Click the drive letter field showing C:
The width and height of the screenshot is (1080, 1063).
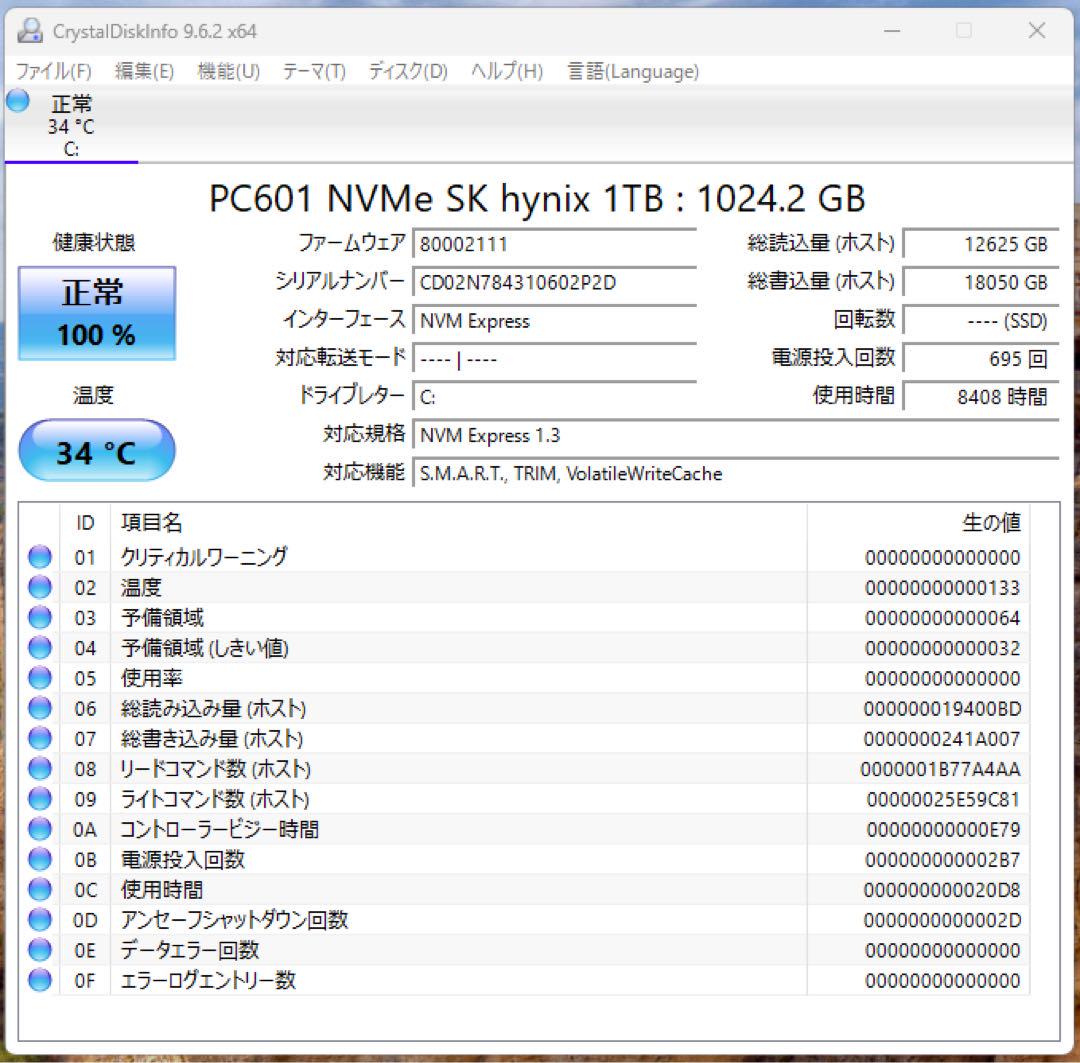(x=554, y=398)
